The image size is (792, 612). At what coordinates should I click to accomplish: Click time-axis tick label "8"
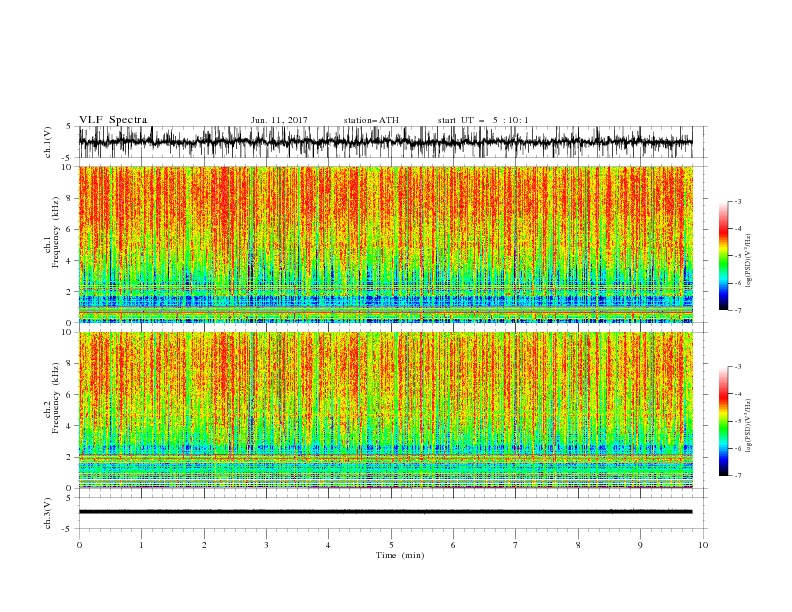coord(578,545)
